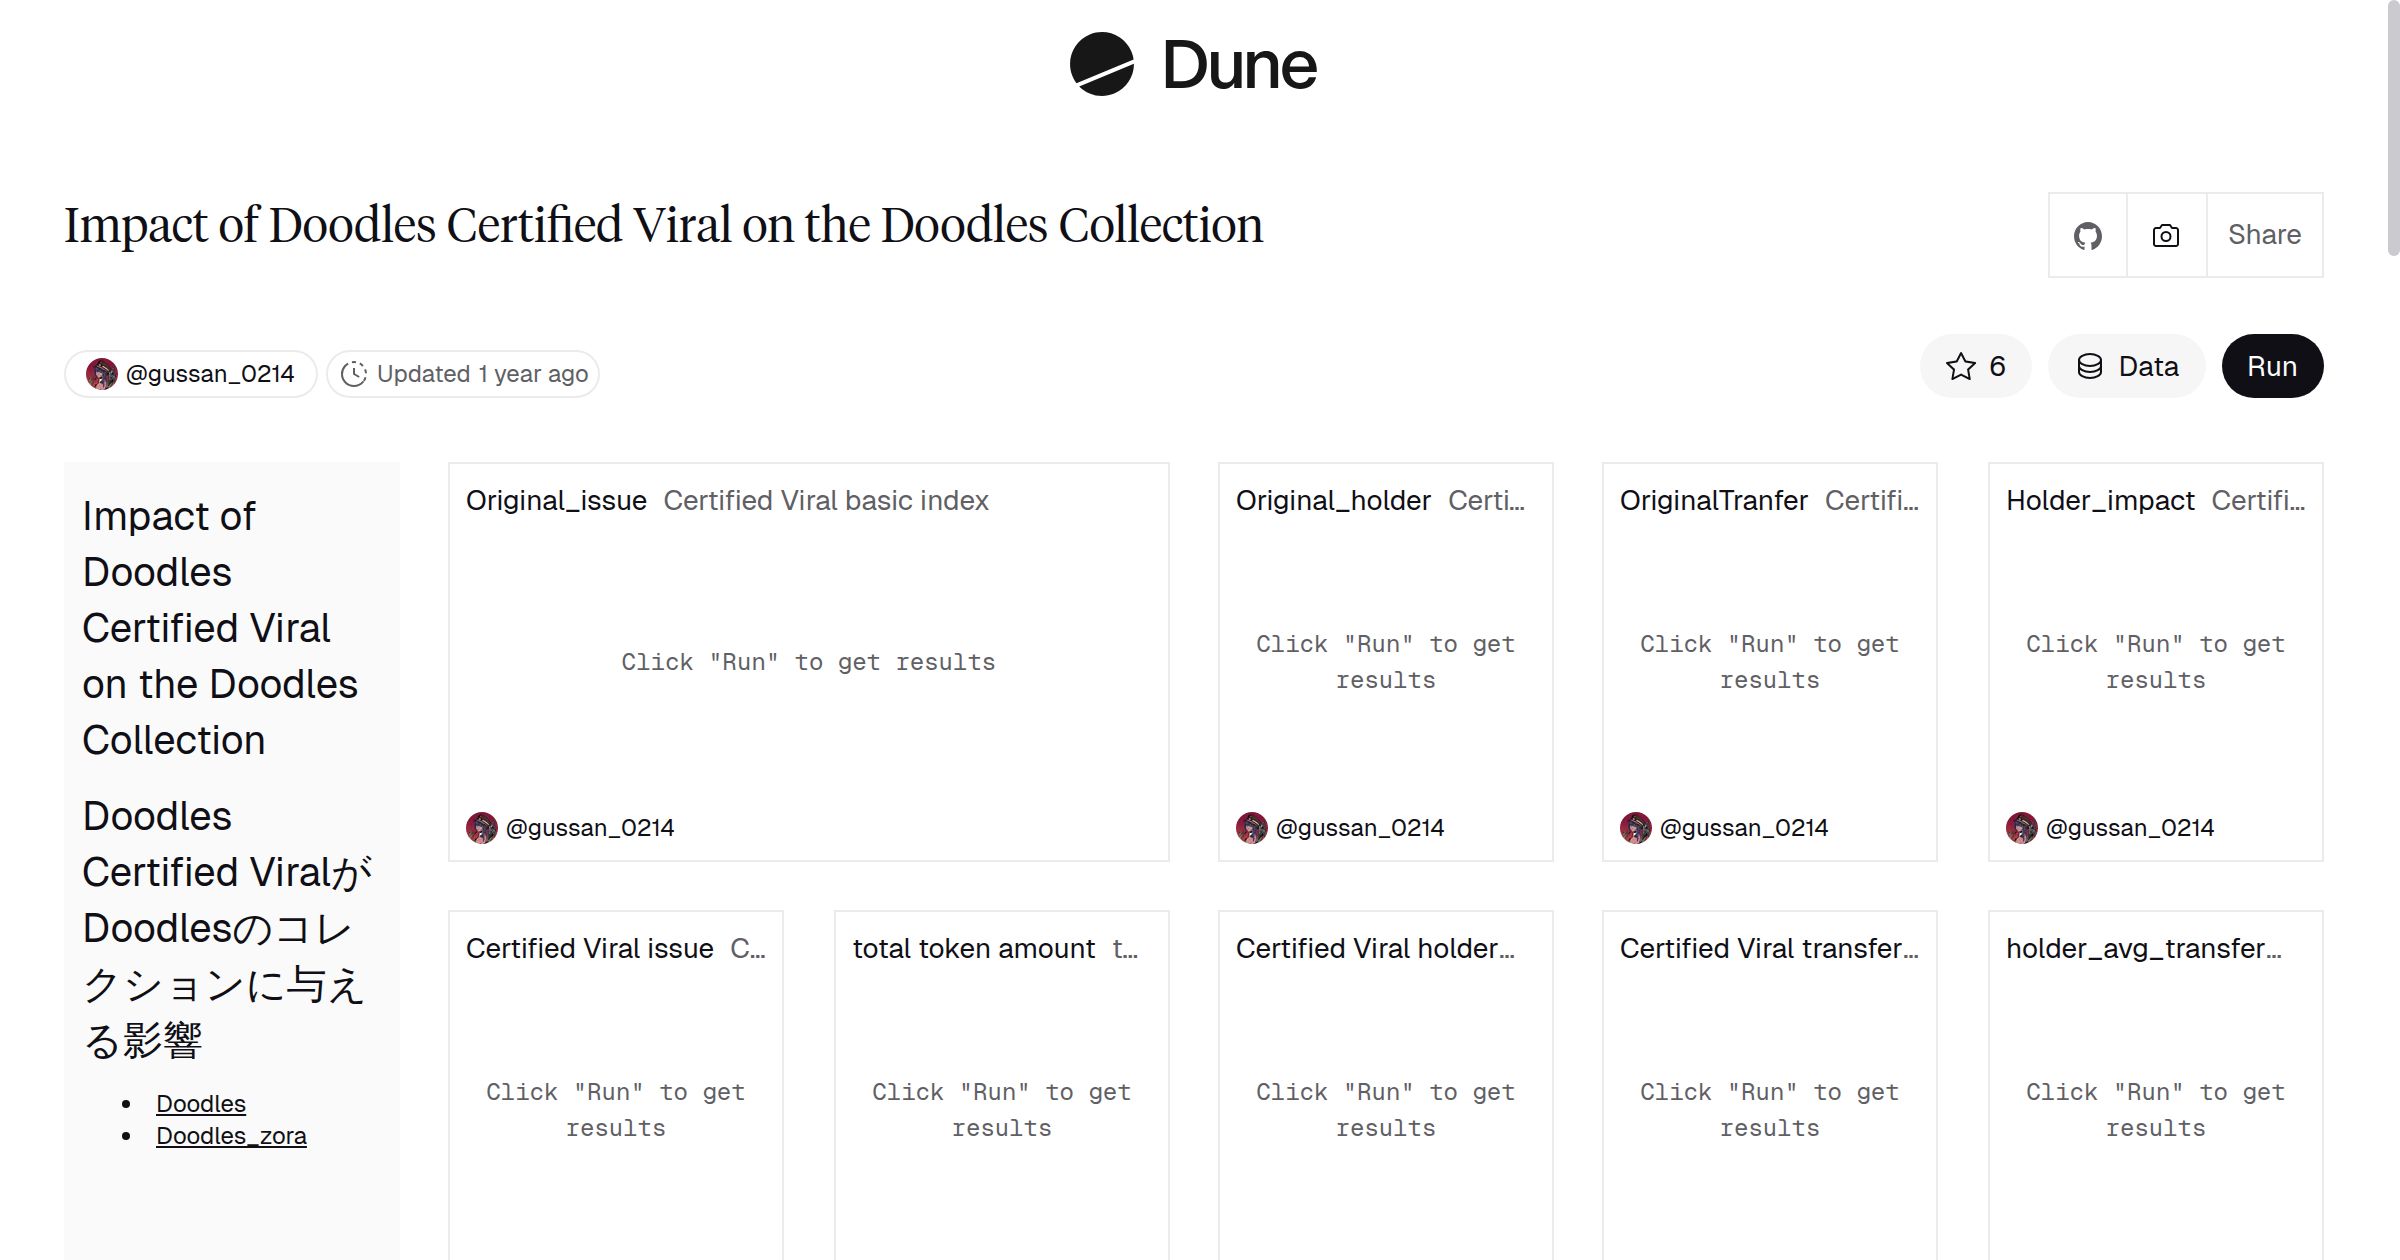This screenshot has height=1260, width=2400.
Task: Click the avatar on the Original_issue card
Action: coord(480,827)
